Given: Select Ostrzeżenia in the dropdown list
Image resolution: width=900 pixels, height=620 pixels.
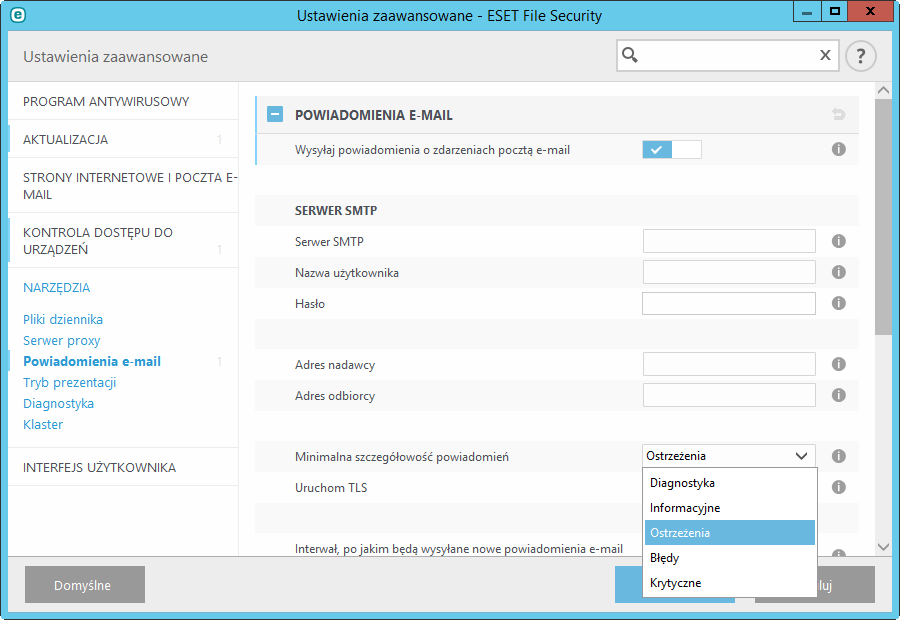Looking at the screenshot, I should pyautogui.click(x=730, y=533).
